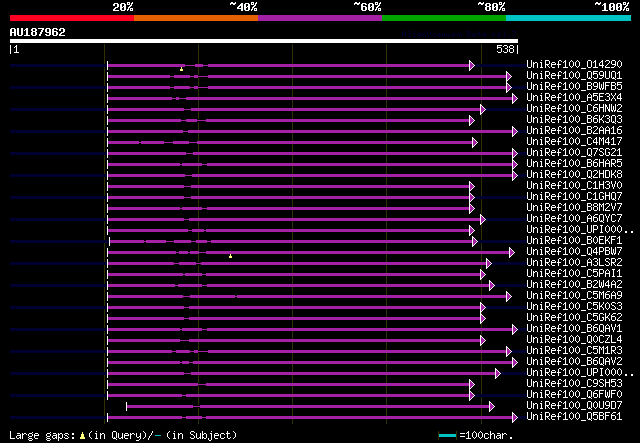Select the purple alignment bar of UniRef100_C5PAI1

coord(294,275)
